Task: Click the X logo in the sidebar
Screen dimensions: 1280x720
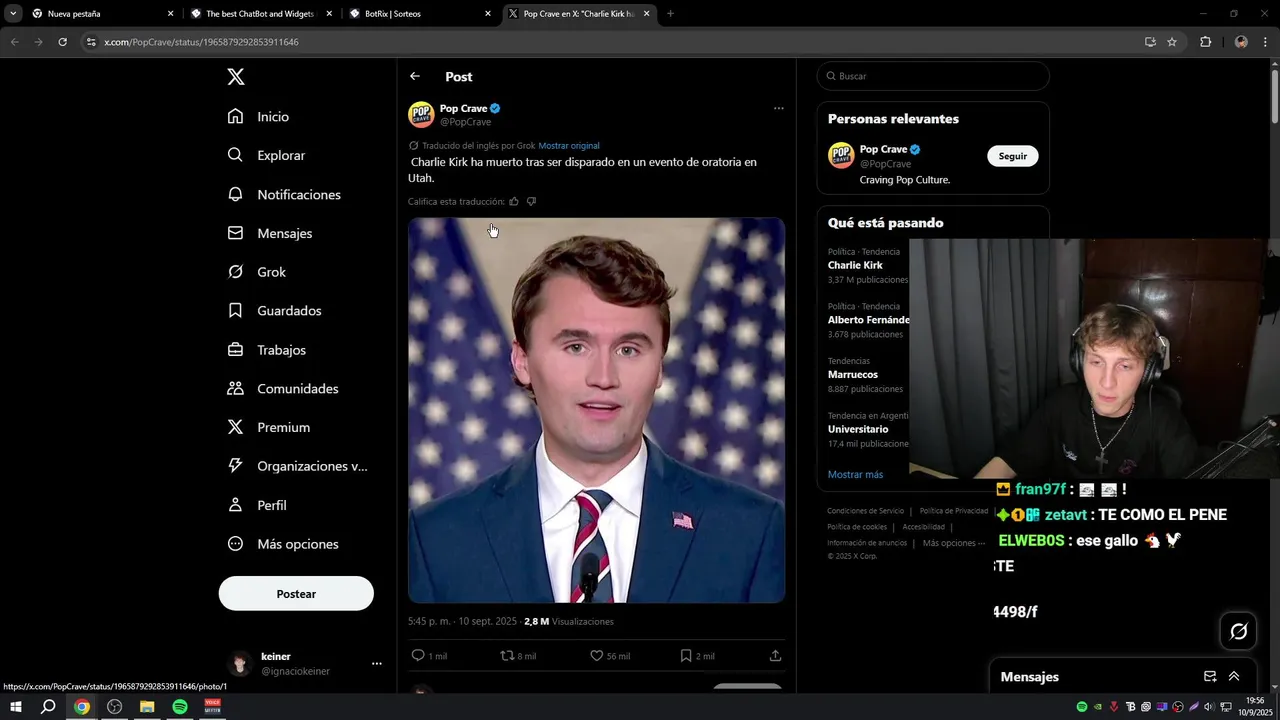Action: 236,77
